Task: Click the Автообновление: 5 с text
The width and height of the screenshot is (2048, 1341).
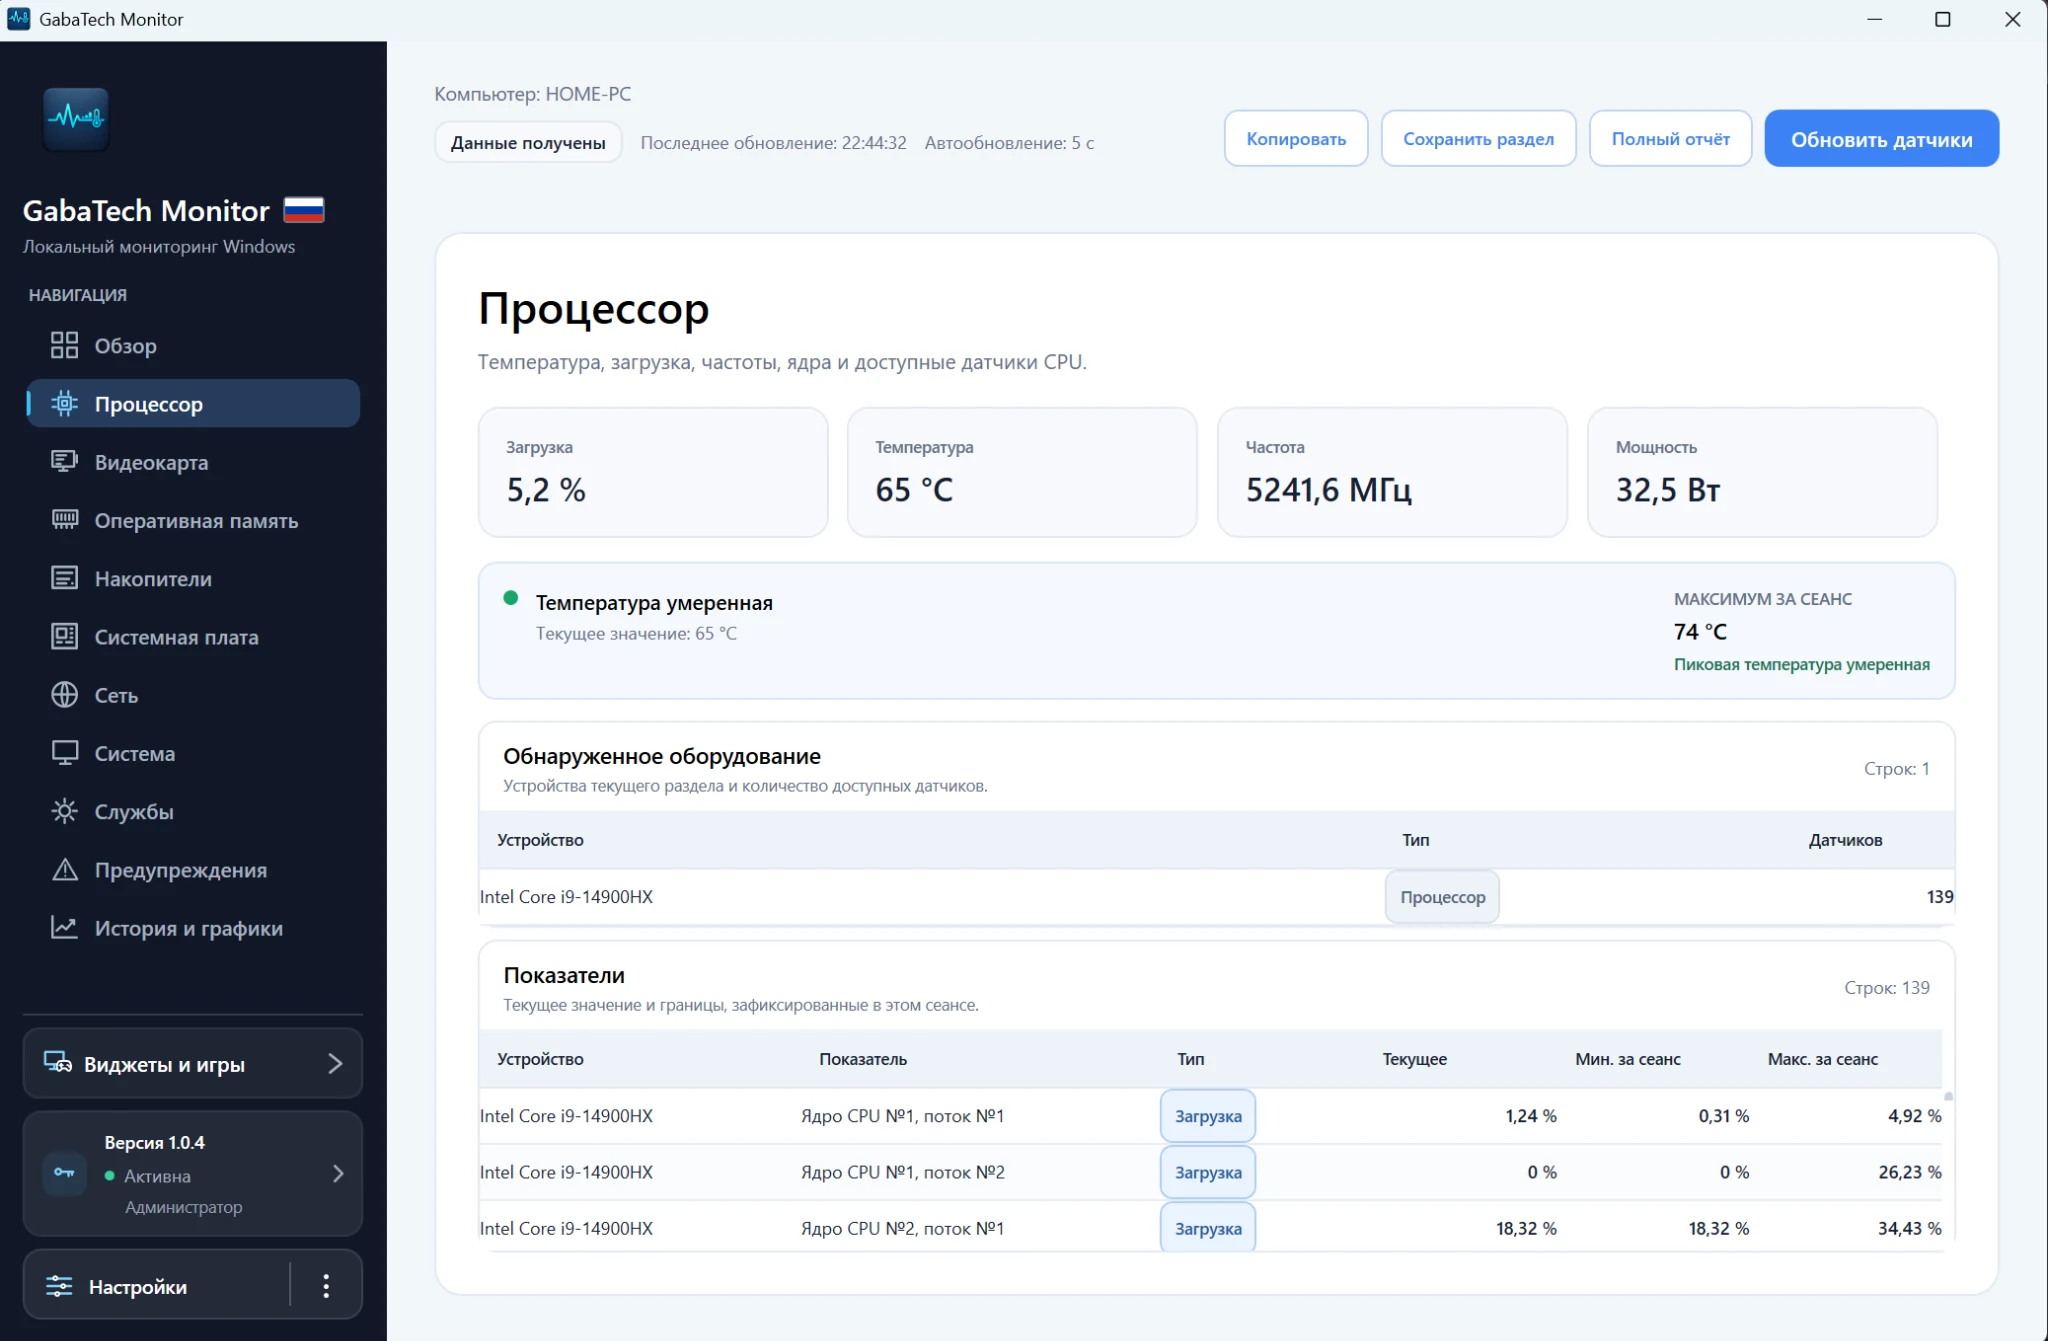Action: 1009,142
